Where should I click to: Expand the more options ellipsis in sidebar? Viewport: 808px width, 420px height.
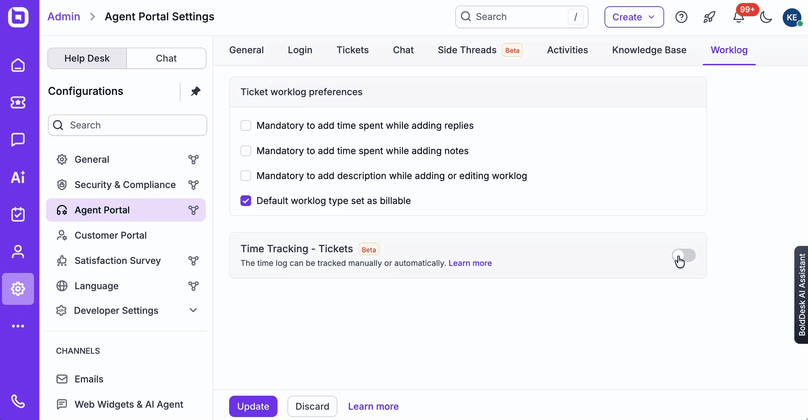point(18,326)
